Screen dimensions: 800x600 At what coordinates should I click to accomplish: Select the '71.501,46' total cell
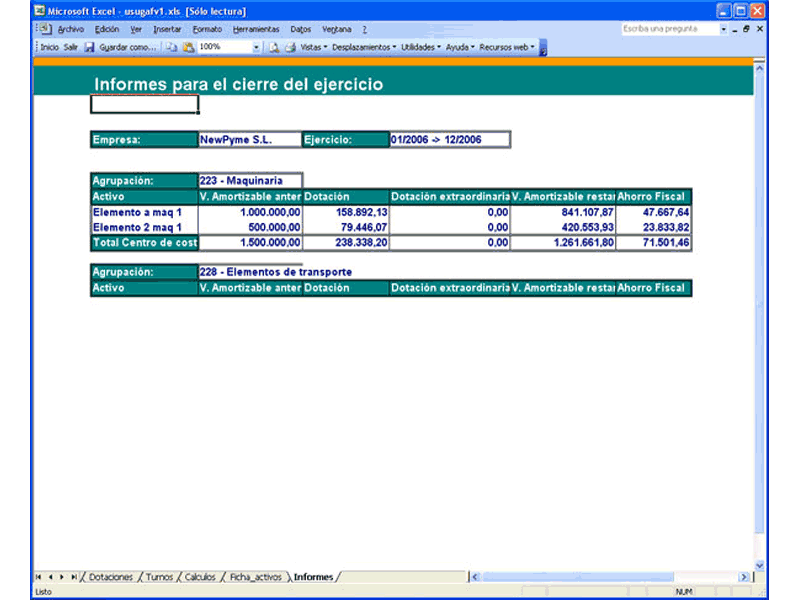tap(653, 243)
